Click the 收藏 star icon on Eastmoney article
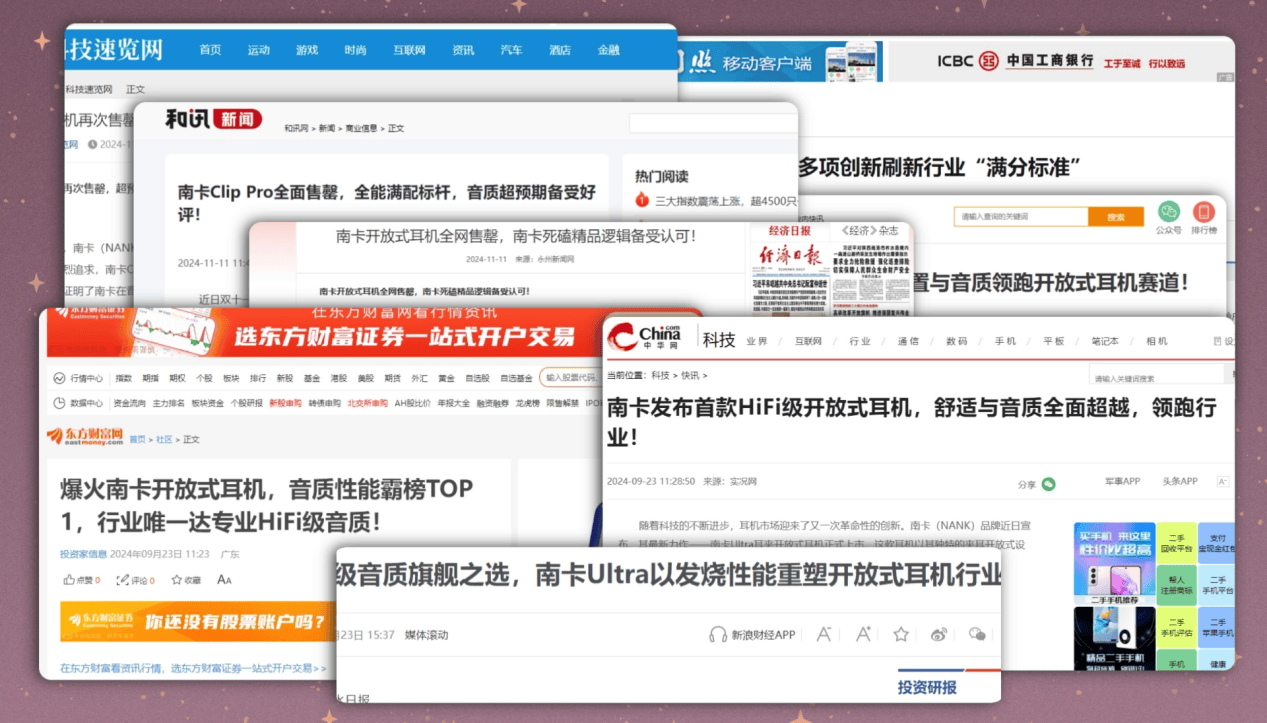 click(176, 580)
